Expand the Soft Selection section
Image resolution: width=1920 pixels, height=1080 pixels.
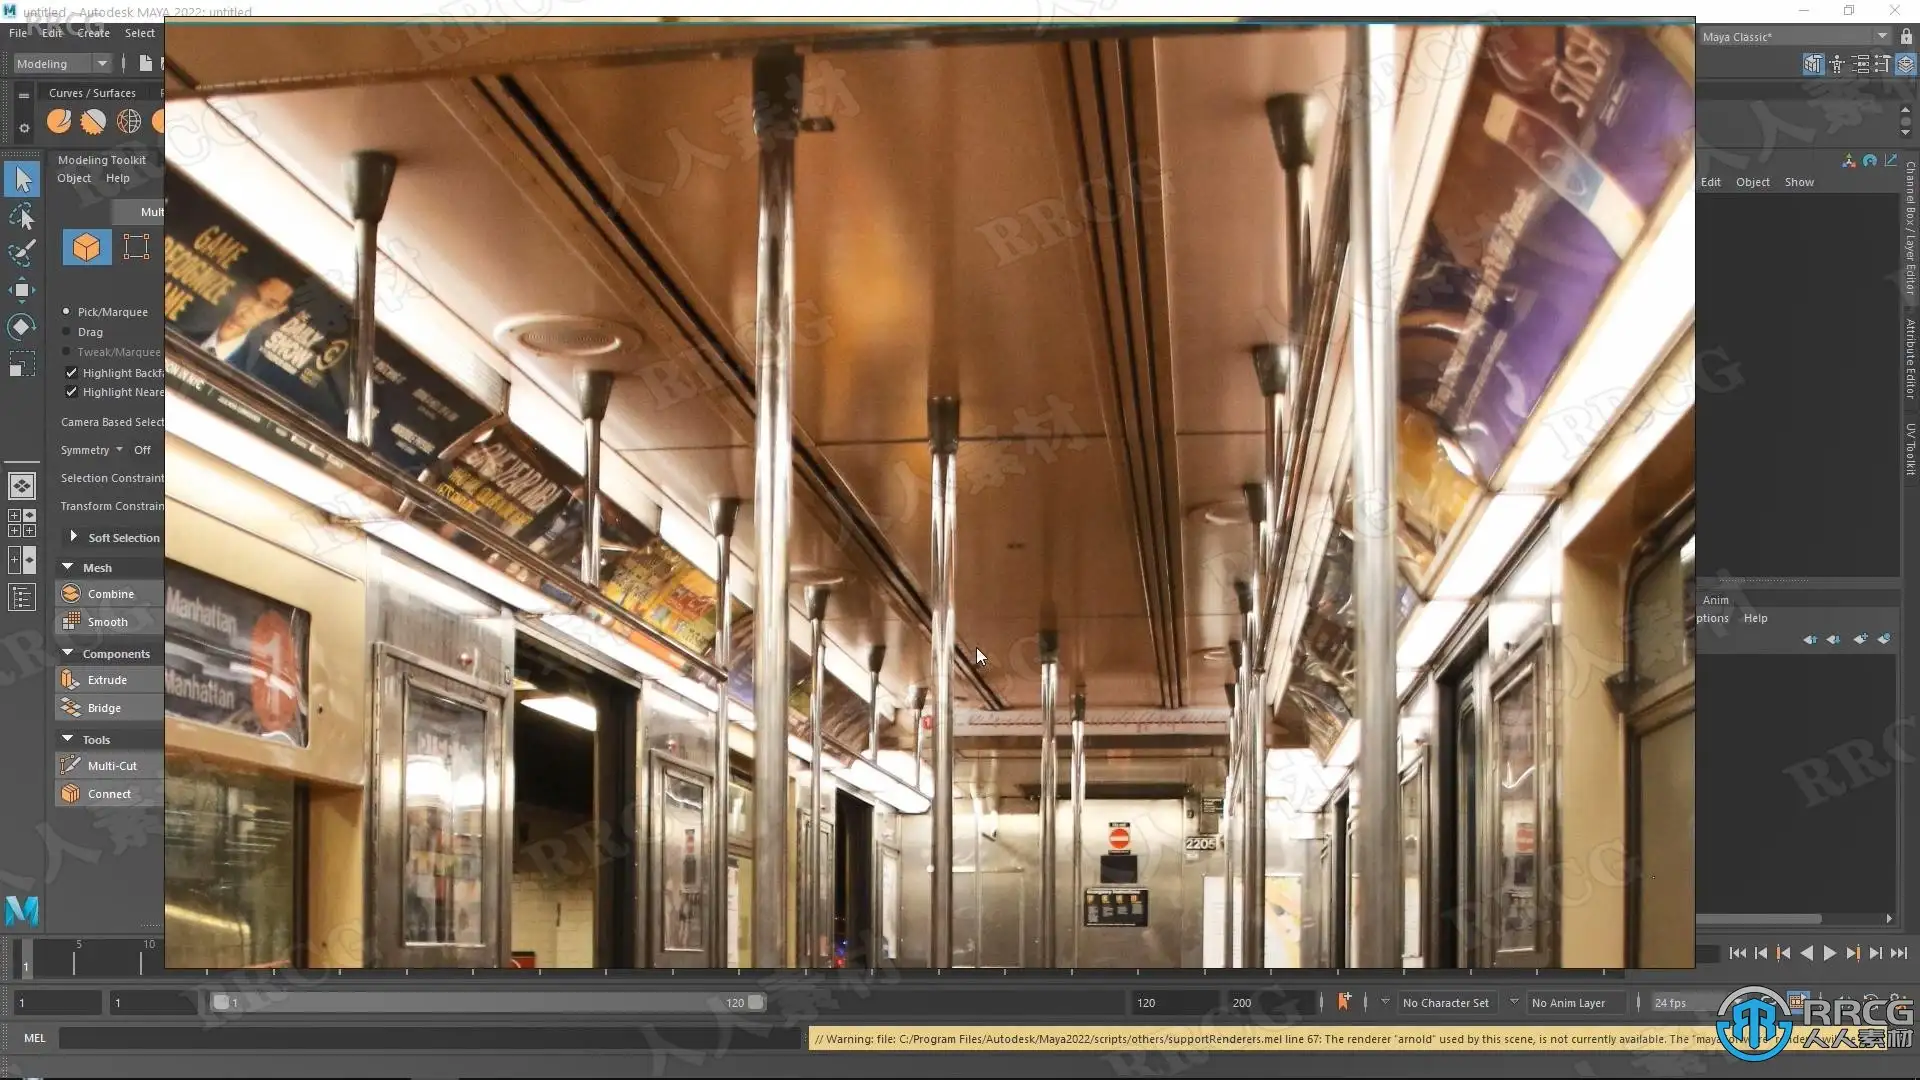pos(73,537)
